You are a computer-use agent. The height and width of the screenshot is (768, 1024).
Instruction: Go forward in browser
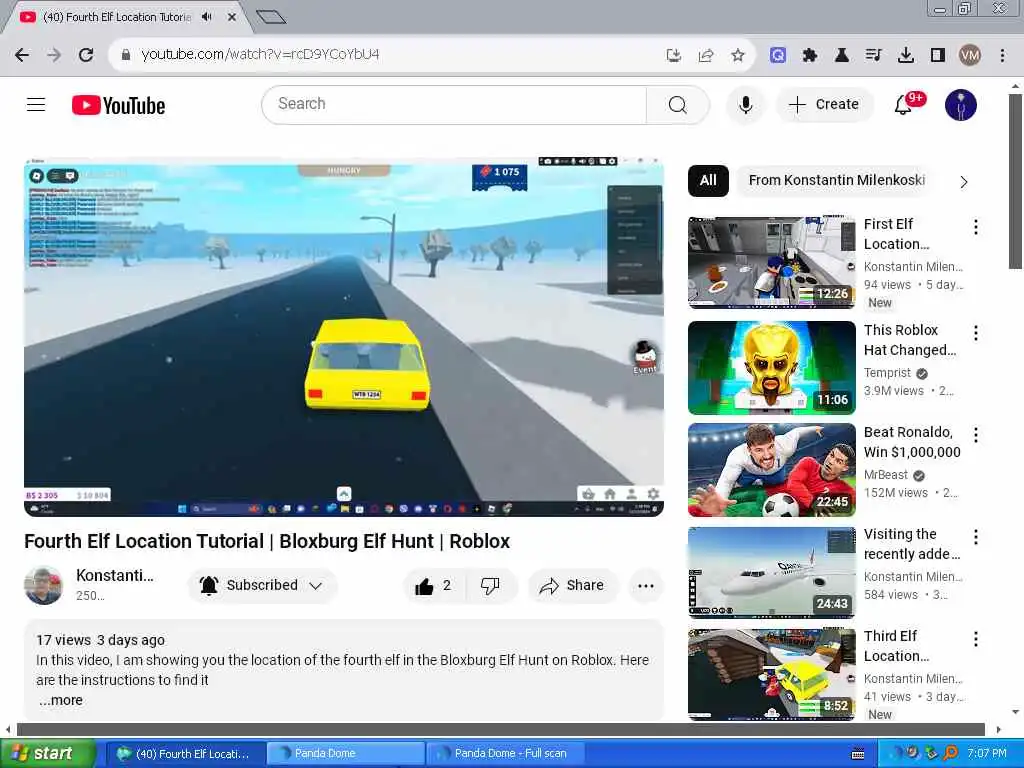[x=54, y=55]
